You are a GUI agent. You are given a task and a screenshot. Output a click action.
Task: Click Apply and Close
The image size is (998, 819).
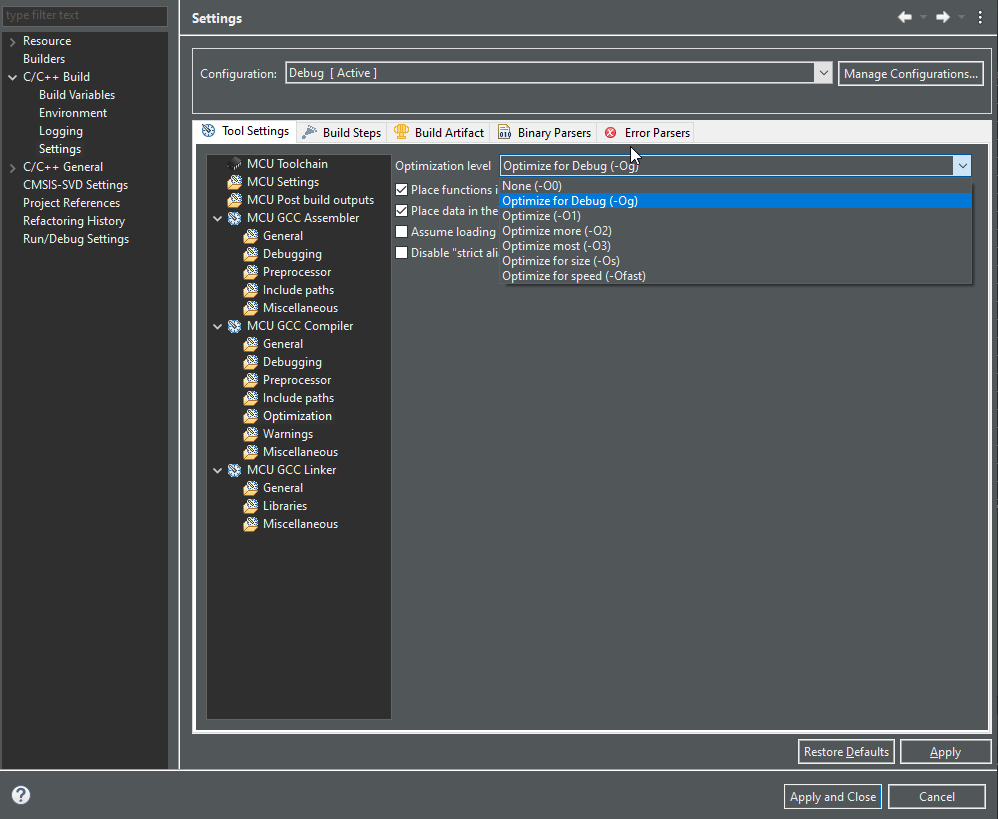(x=833, y=797)
